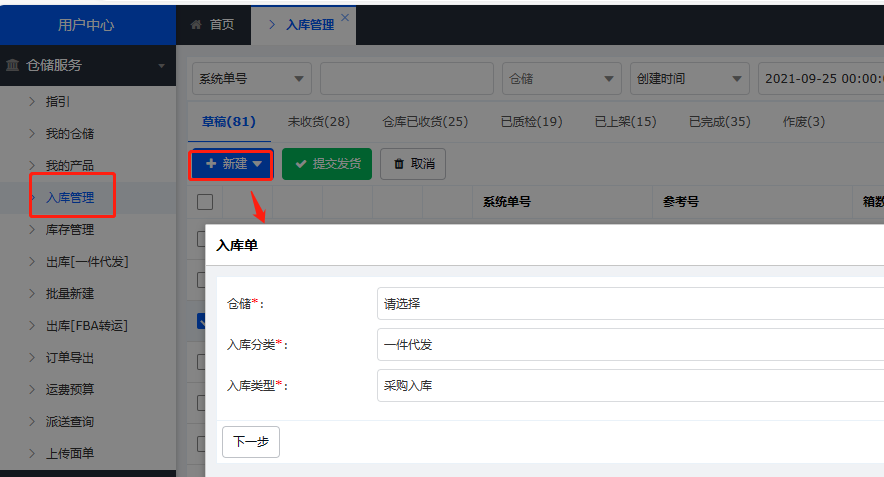Toggle the select-all checkbox in table header
The height and width of the screenshot is (477, 884).
click(205, 202)
